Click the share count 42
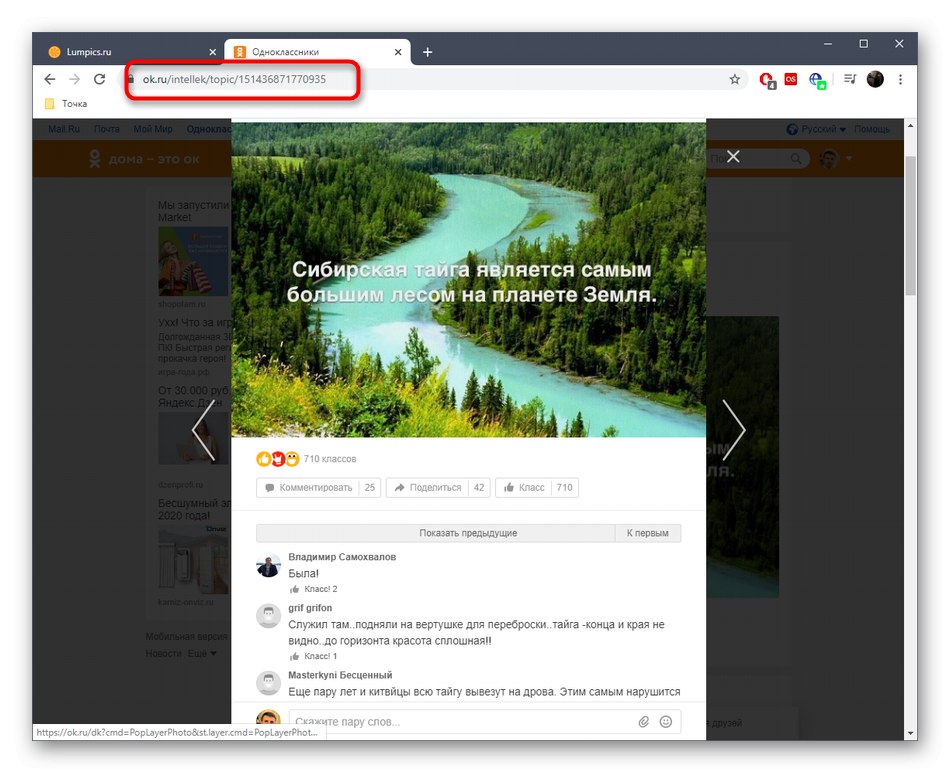Image resolution: width=950 pixels, height=773 pixels. (479, 488)
